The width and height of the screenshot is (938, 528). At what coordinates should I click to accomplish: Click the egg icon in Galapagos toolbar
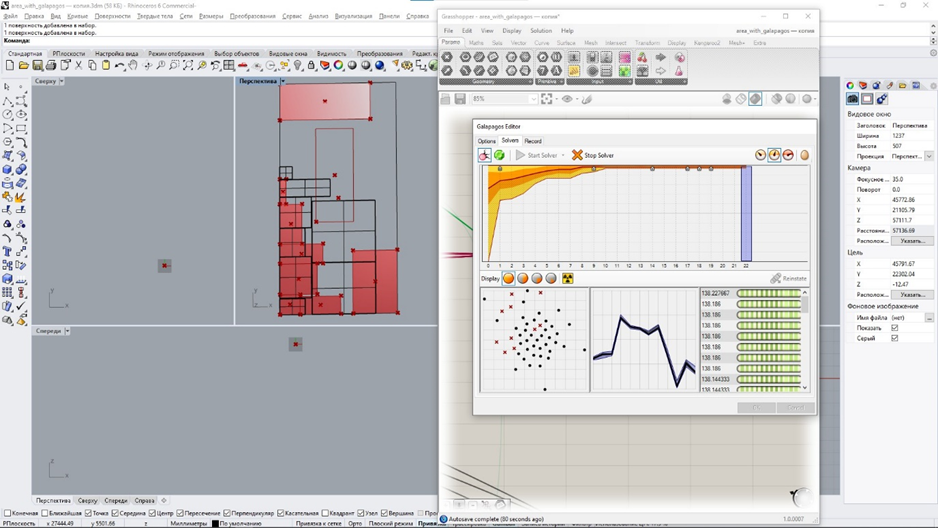(804, 155)
